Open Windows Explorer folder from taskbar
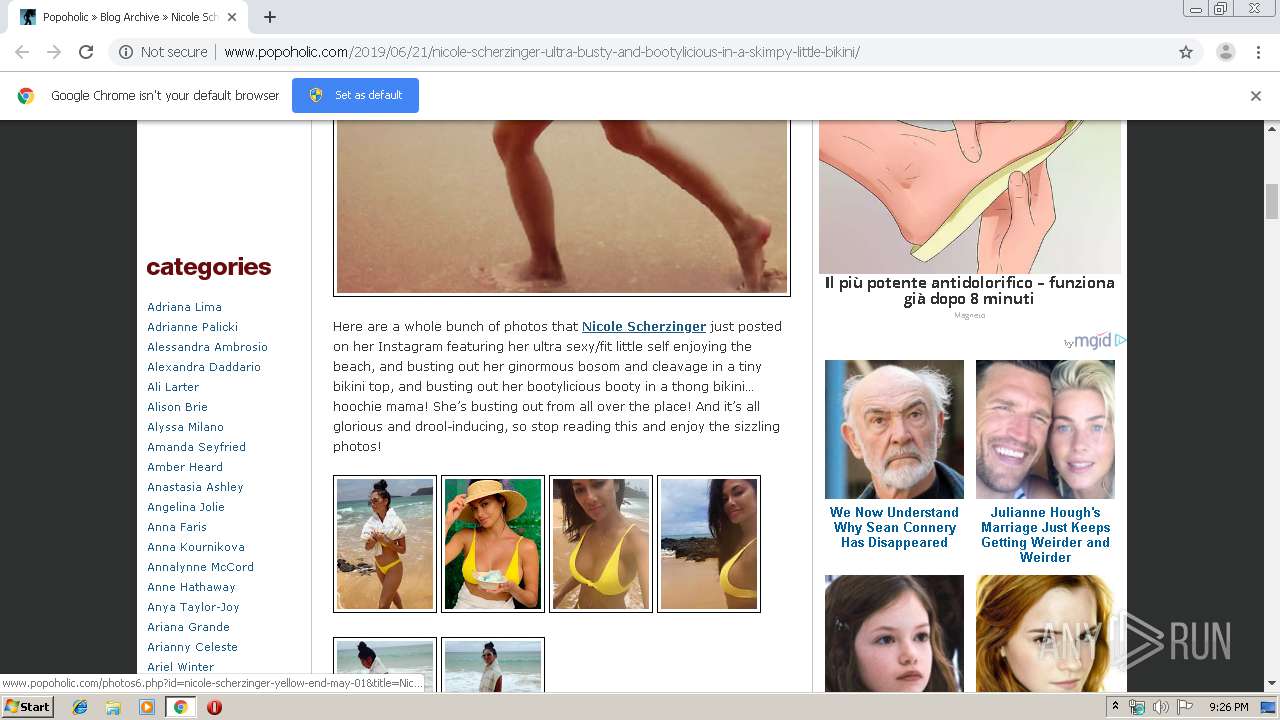 [x=113, y=707]
